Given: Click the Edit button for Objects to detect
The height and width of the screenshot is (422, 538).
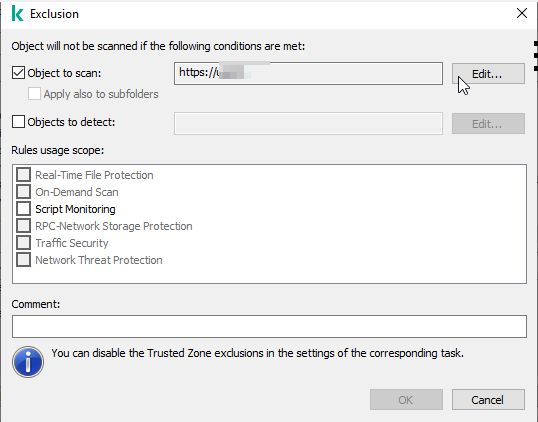Looking at the screenshot, I should [488, 124].
